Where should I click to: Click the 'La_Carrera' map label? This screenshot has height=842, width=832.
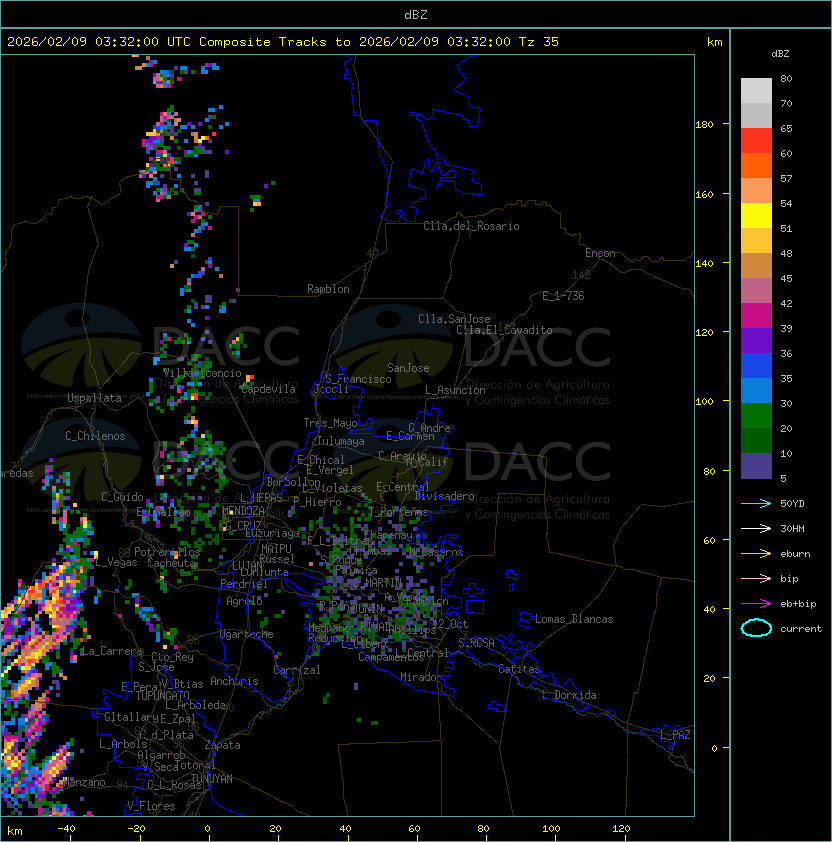111,651
